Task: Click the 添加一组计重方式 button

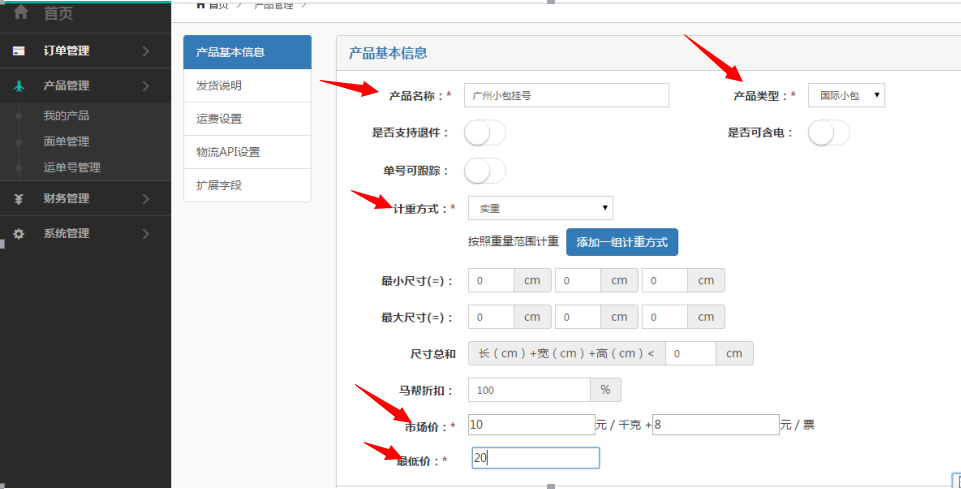Action: click(622, 242)
